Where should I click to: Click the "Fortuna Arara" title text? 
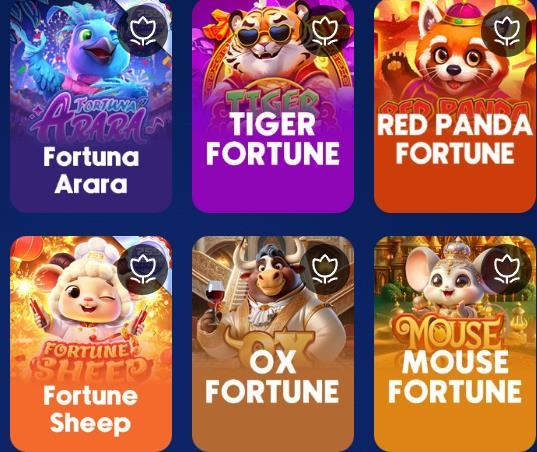tap(91, 171)
